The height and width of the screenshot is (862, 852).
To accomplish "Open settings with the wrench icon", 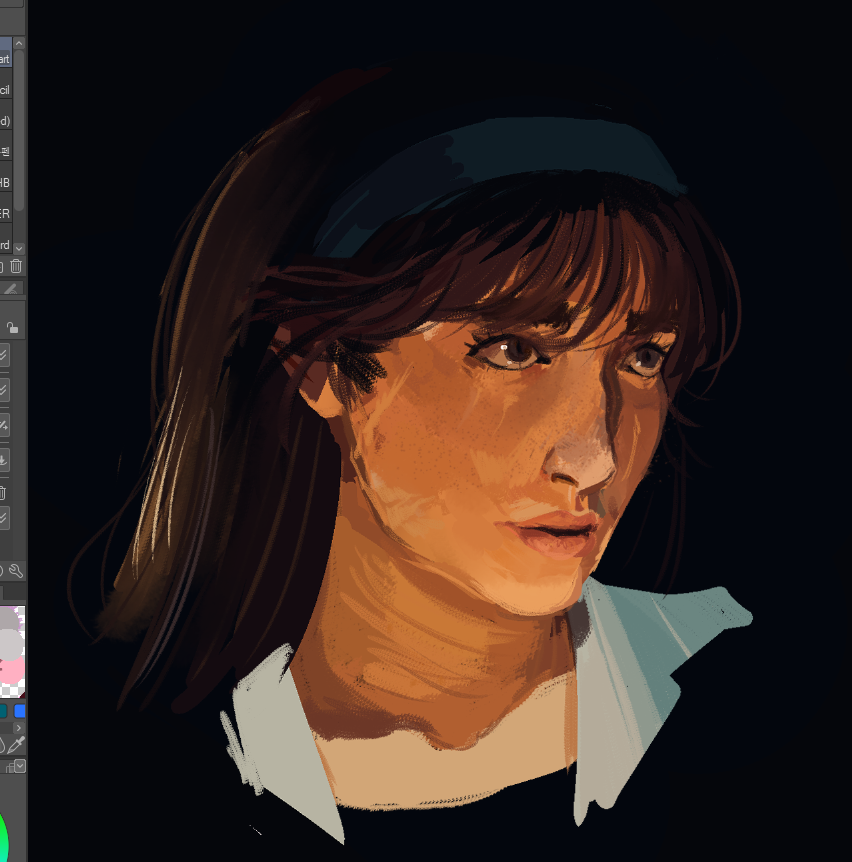I will (x=16, y=571).
